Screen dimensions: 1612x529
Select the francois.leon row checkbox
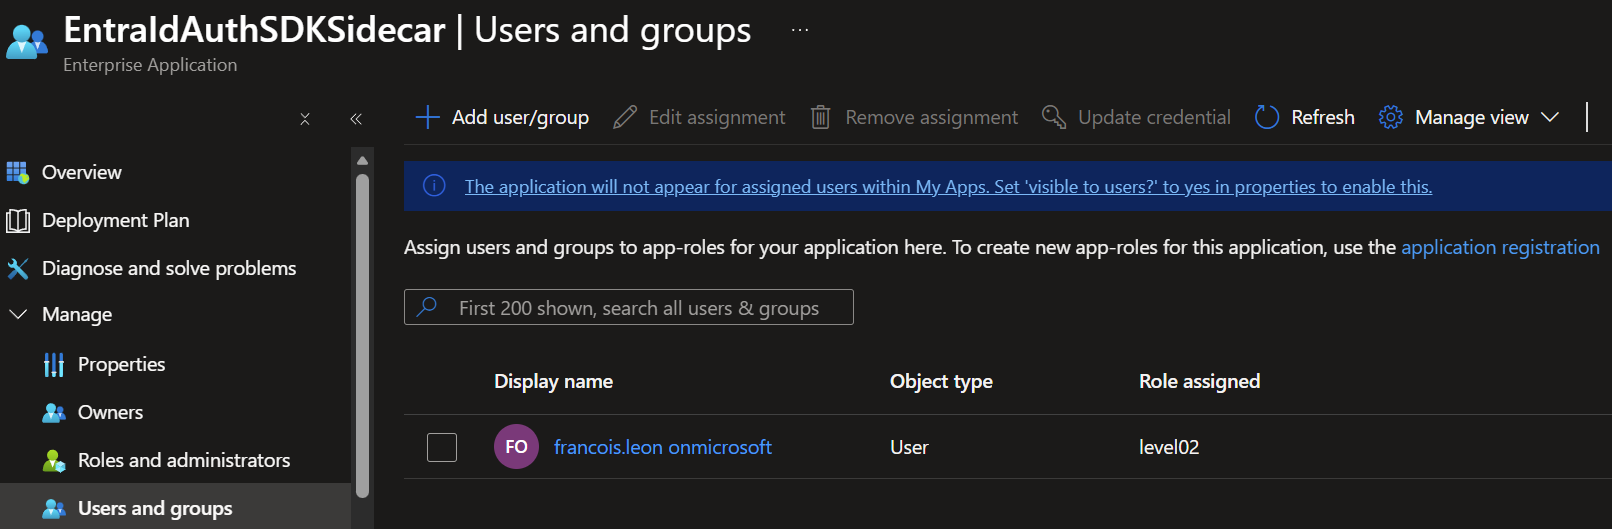click(442, 447)
